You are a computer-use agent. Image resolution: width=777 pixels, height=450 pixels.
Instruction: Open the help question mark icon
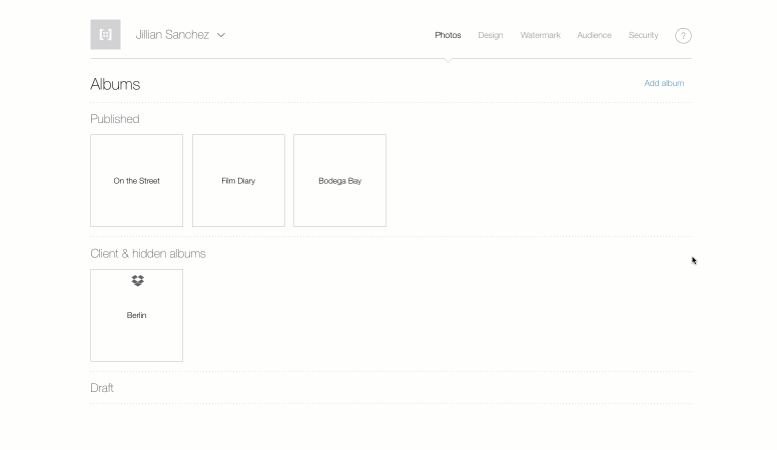(x=683, y=36)
